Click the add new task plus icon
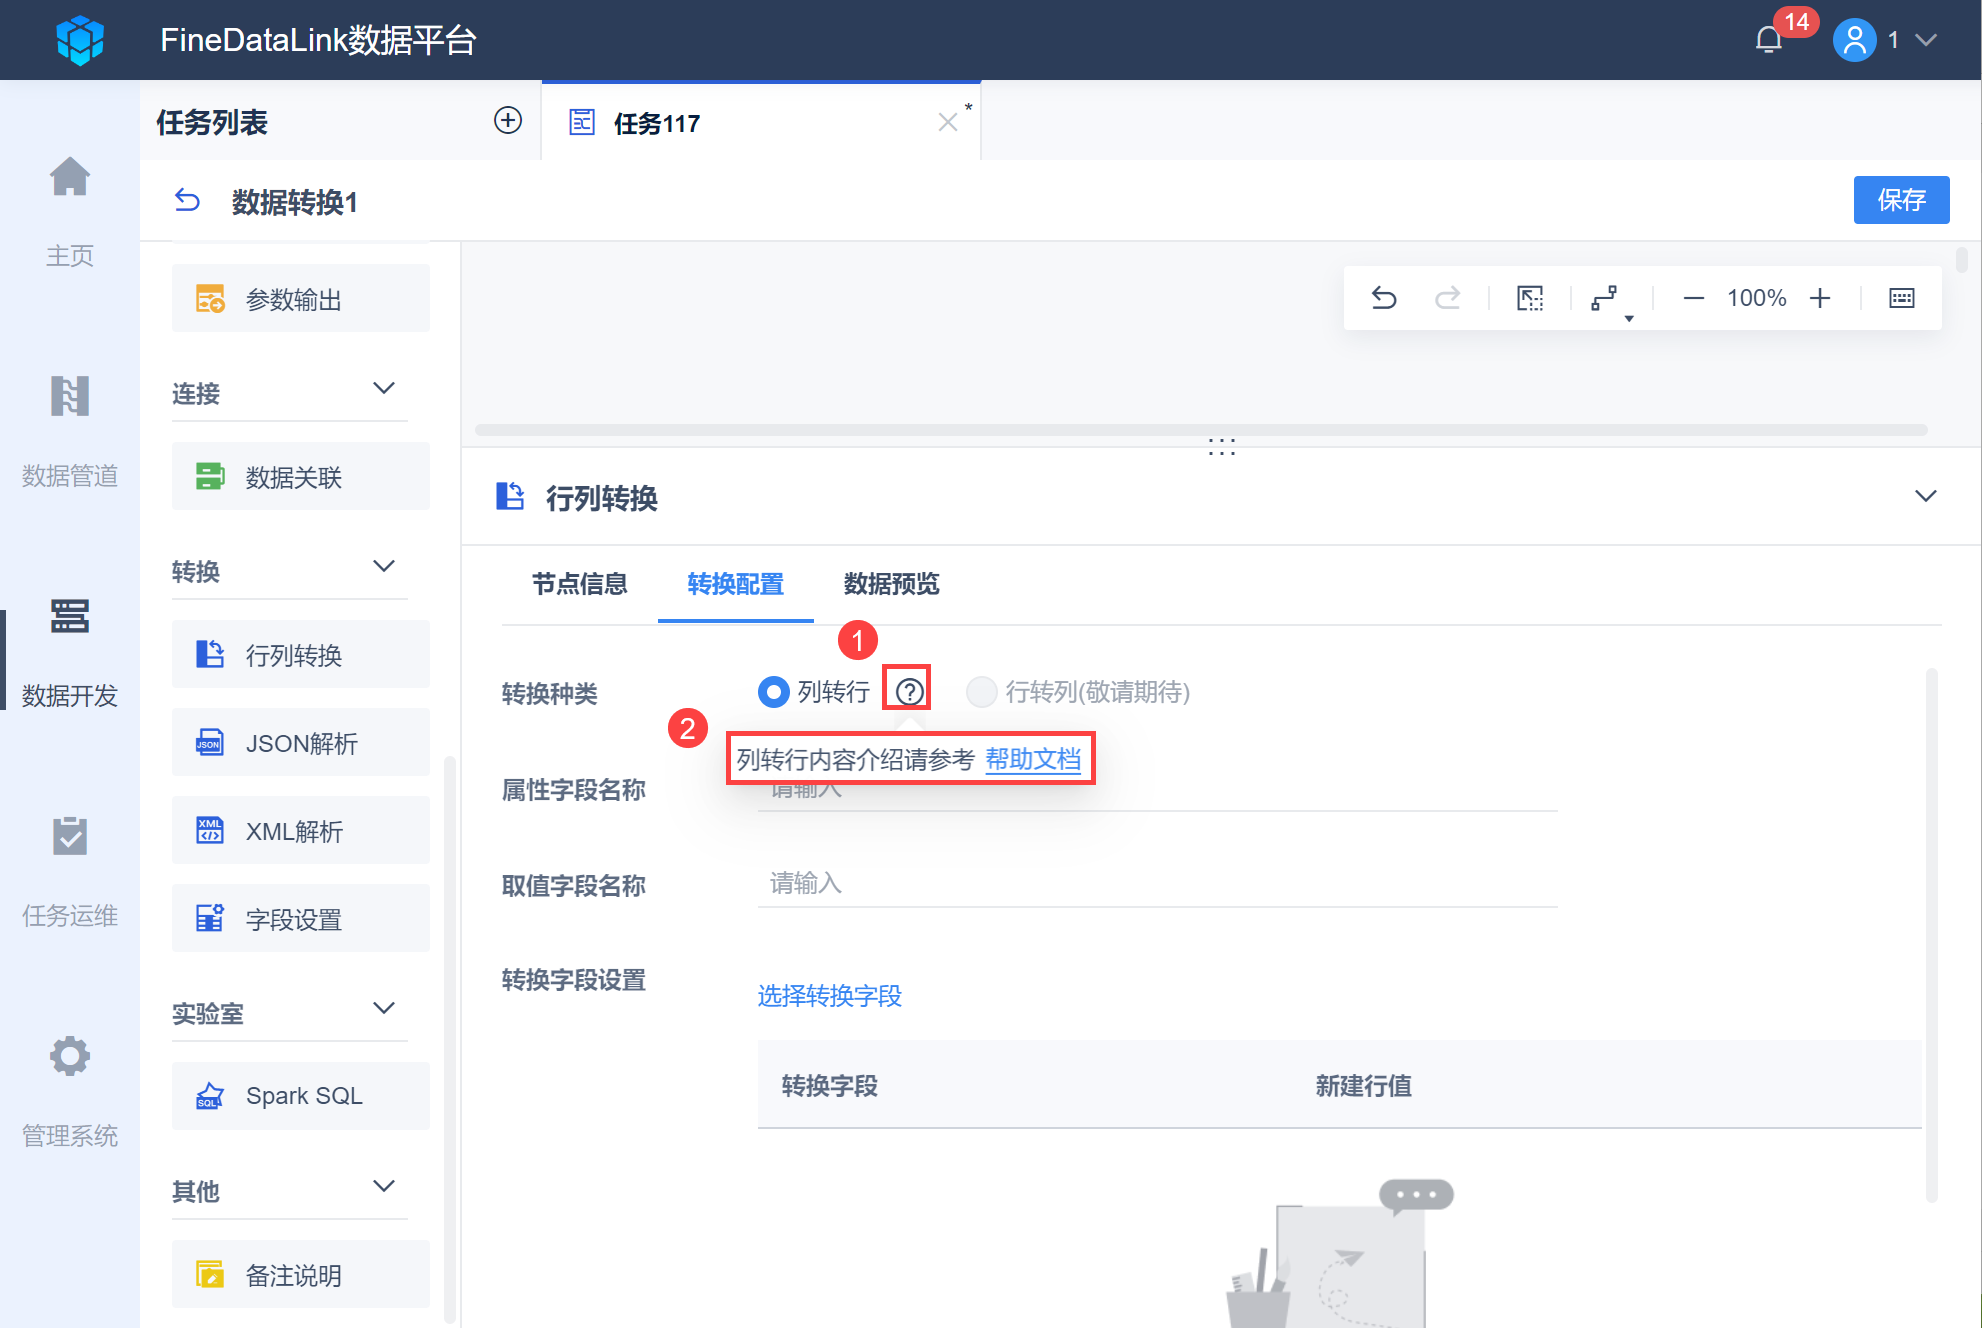Viewport: 1982px width, 1328px height. coord(508,121)
